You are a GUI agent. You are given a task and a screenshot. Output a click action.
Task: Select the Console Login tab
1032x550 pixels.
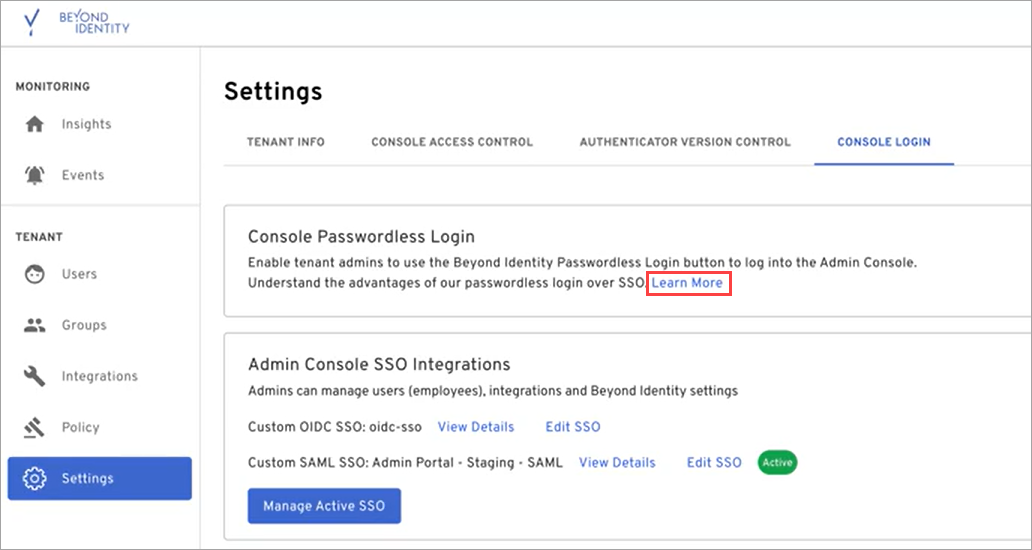tap(883, 142)
